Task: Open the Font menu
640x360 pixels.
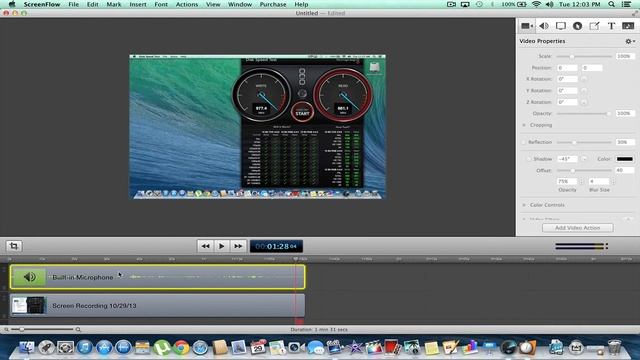Action: click(161, 4)
